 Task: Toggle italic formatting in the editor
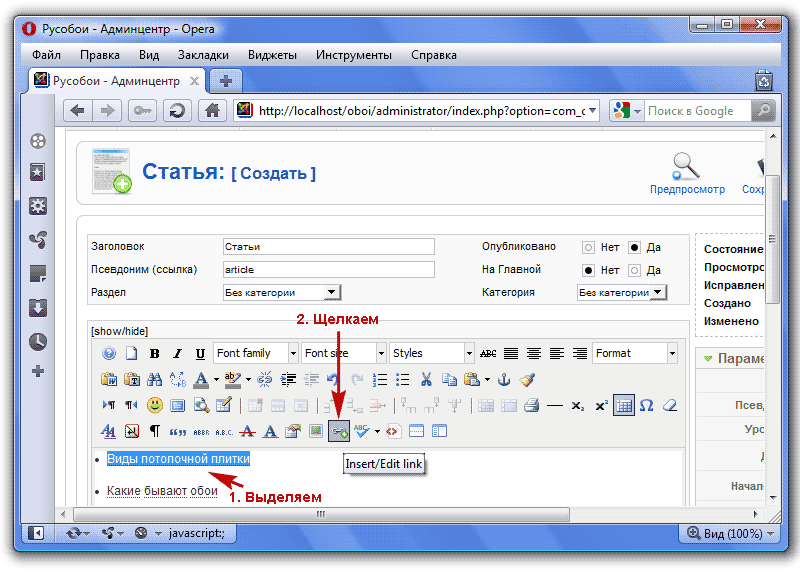tap(177, 354)
